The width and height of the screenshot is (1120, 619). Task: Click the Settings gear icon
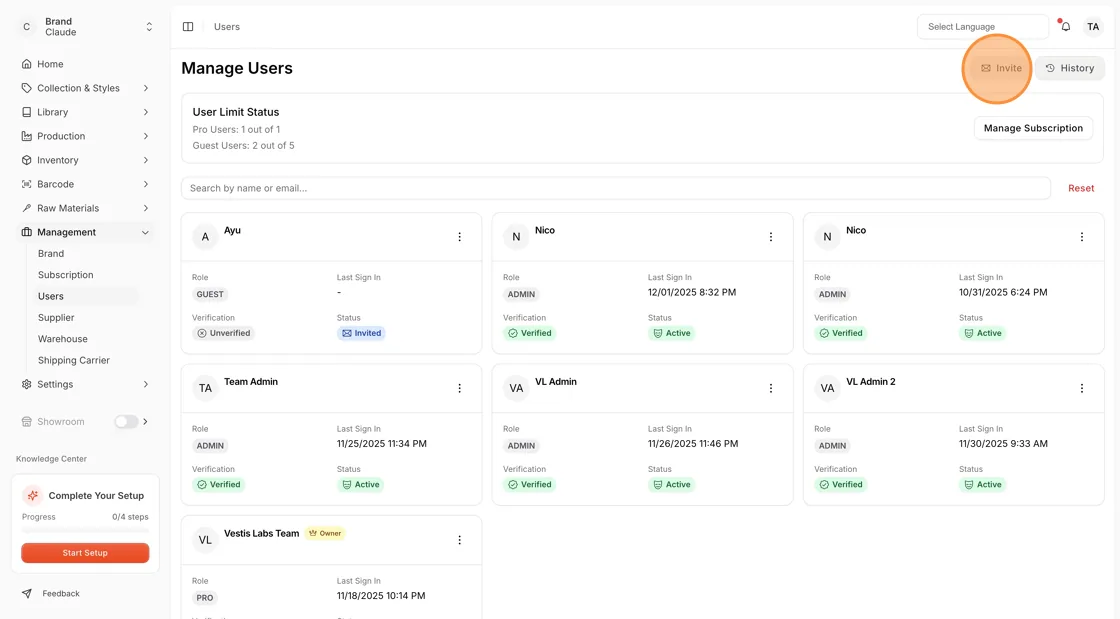coord(26,384)
